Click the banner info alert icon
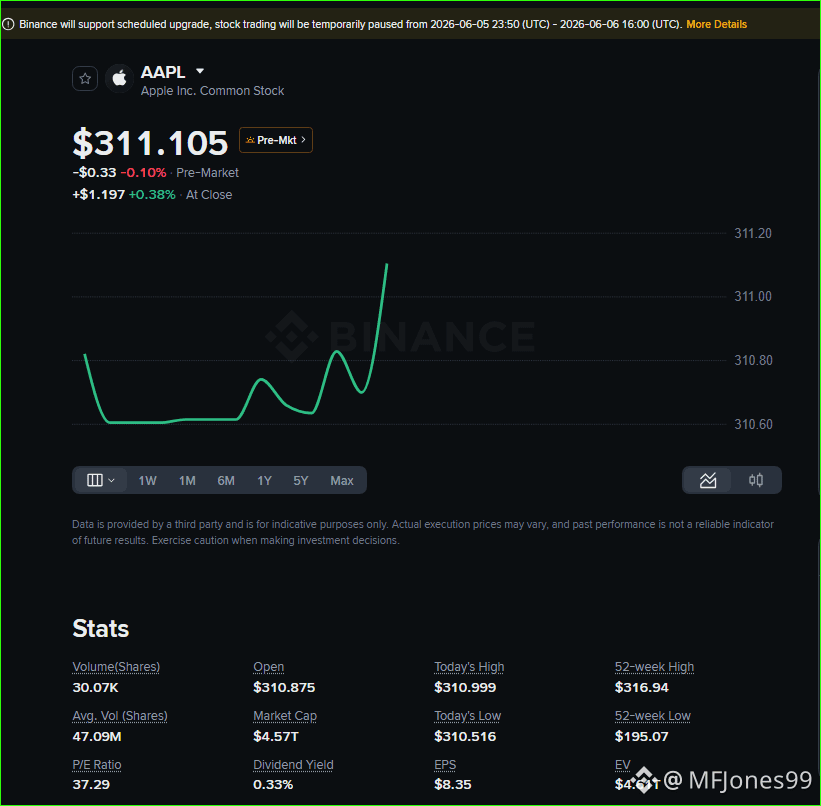 8,24
